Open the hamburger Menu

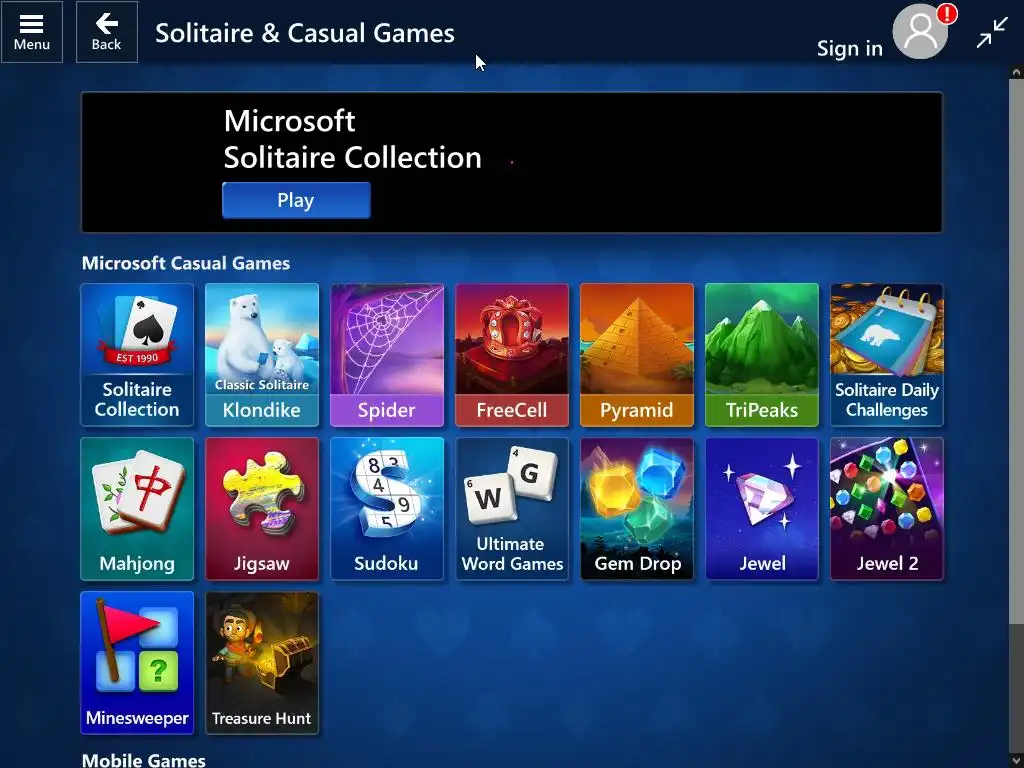(x=31, y=32)
